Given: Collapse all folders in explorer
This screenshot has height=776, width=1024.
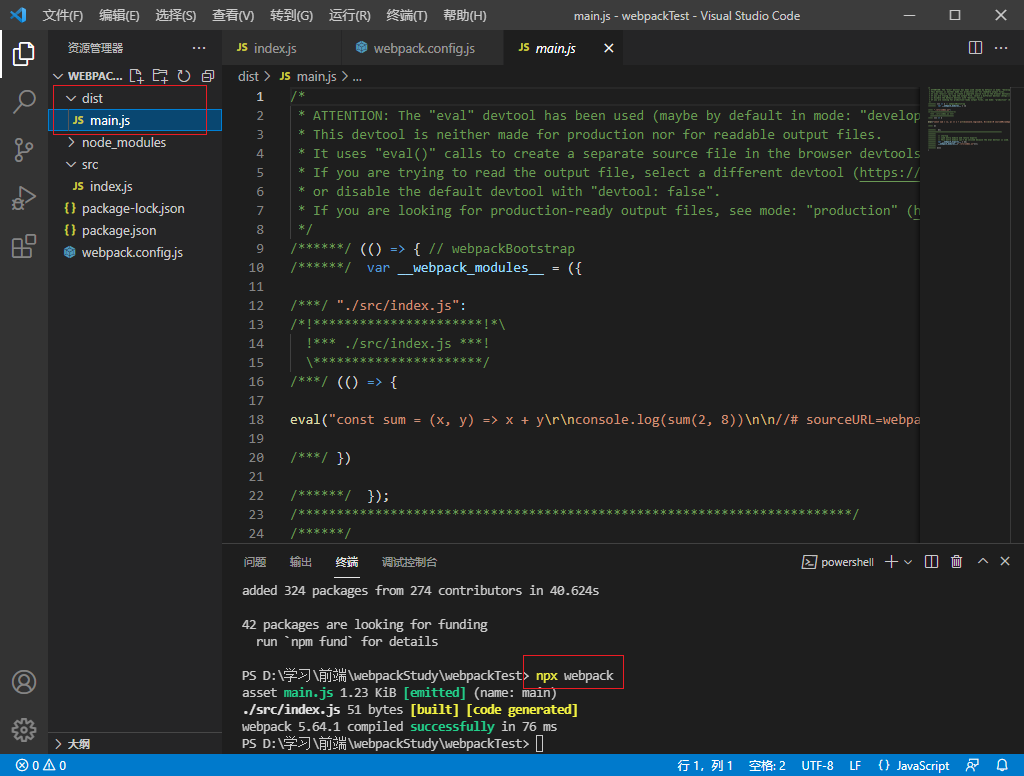Looking at the screenshot, I should (x=208, y=76).
